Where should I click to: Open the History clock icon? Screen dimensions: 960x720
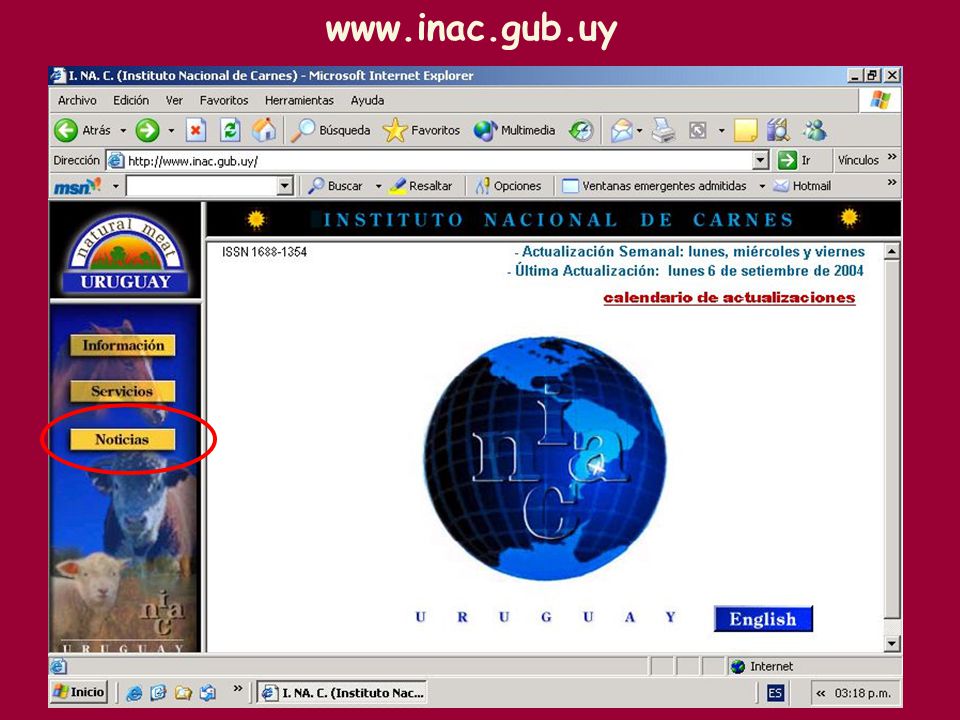pyautogui.click(x=580, y=130)
